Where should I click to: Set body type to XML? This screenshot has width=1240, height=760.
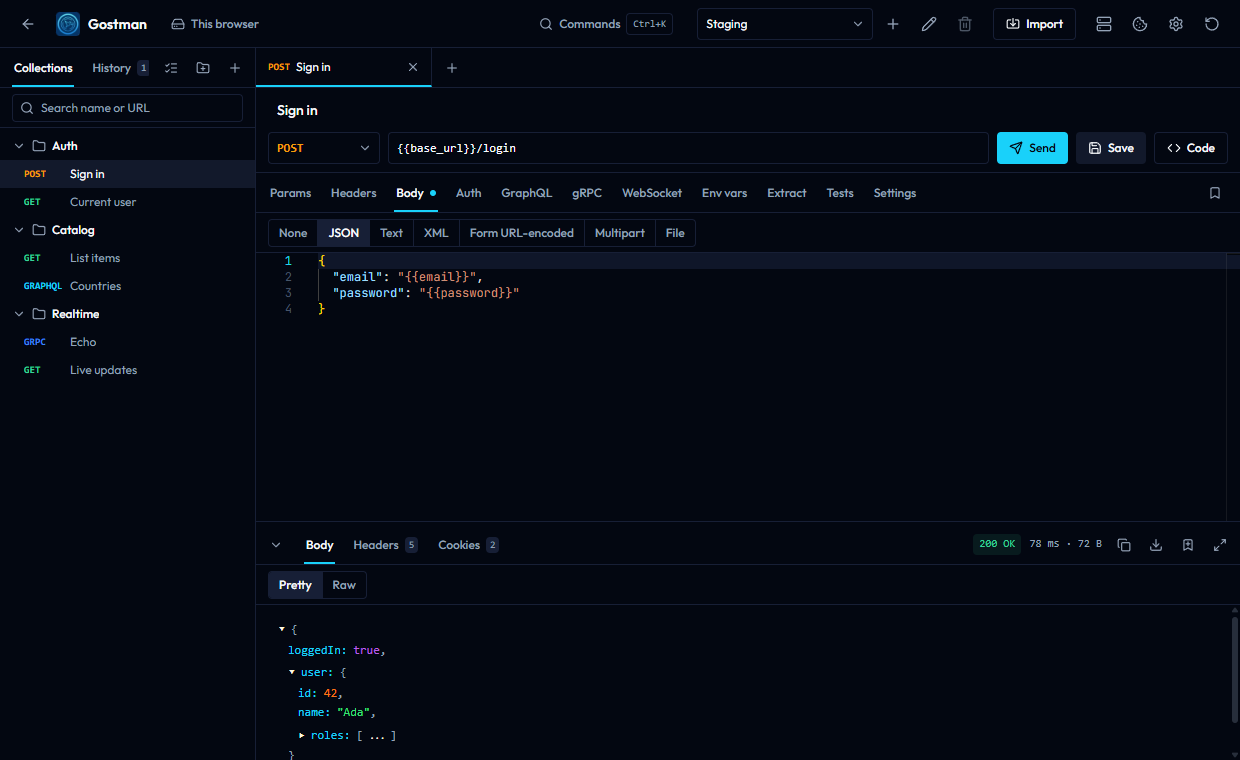pos(436,233)
